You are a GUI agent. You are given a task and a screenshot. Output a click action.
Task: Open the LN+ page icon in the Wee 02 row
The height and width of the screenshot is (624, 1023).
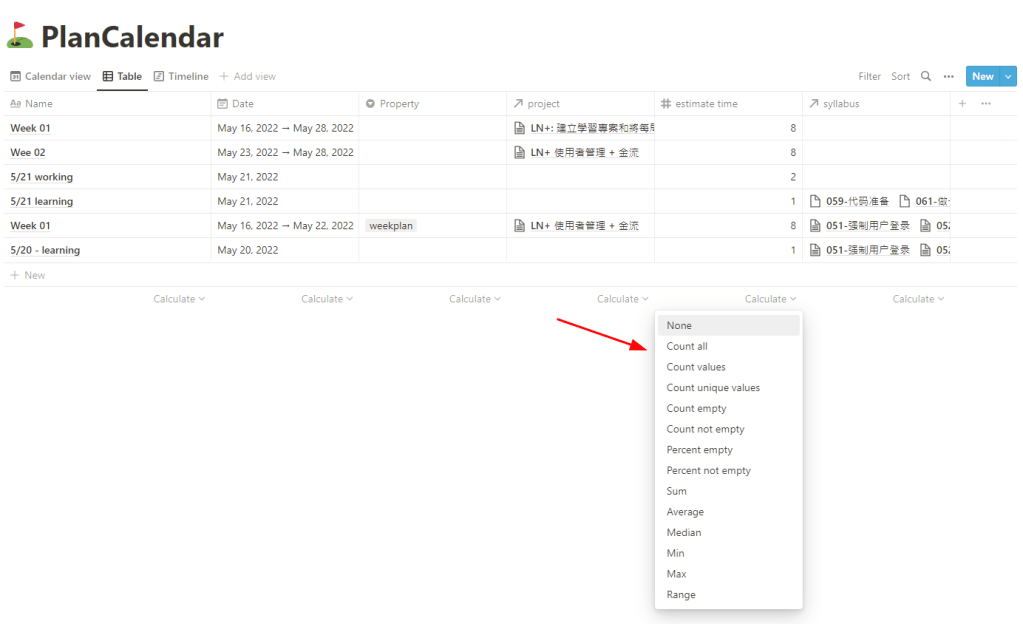click(519, 153)
